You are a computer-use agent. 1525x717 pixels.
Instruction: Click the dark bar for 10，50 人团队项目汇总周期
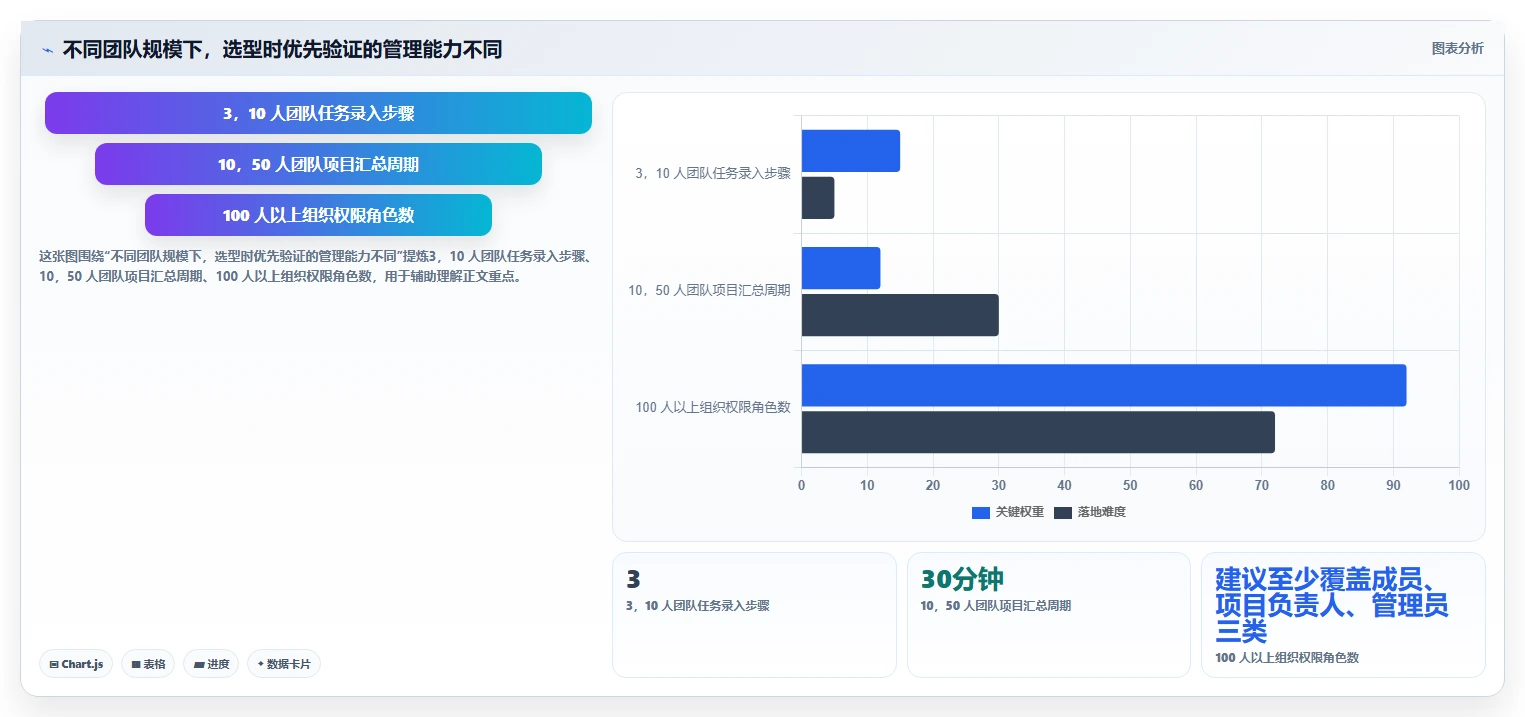tap(899, 315)
